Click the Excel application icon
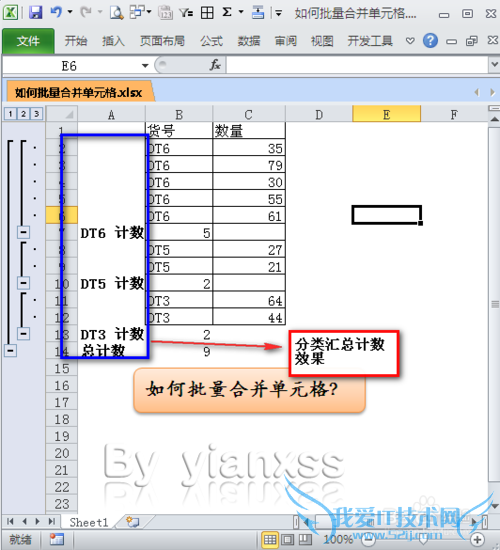 click(x=11, y=13)
